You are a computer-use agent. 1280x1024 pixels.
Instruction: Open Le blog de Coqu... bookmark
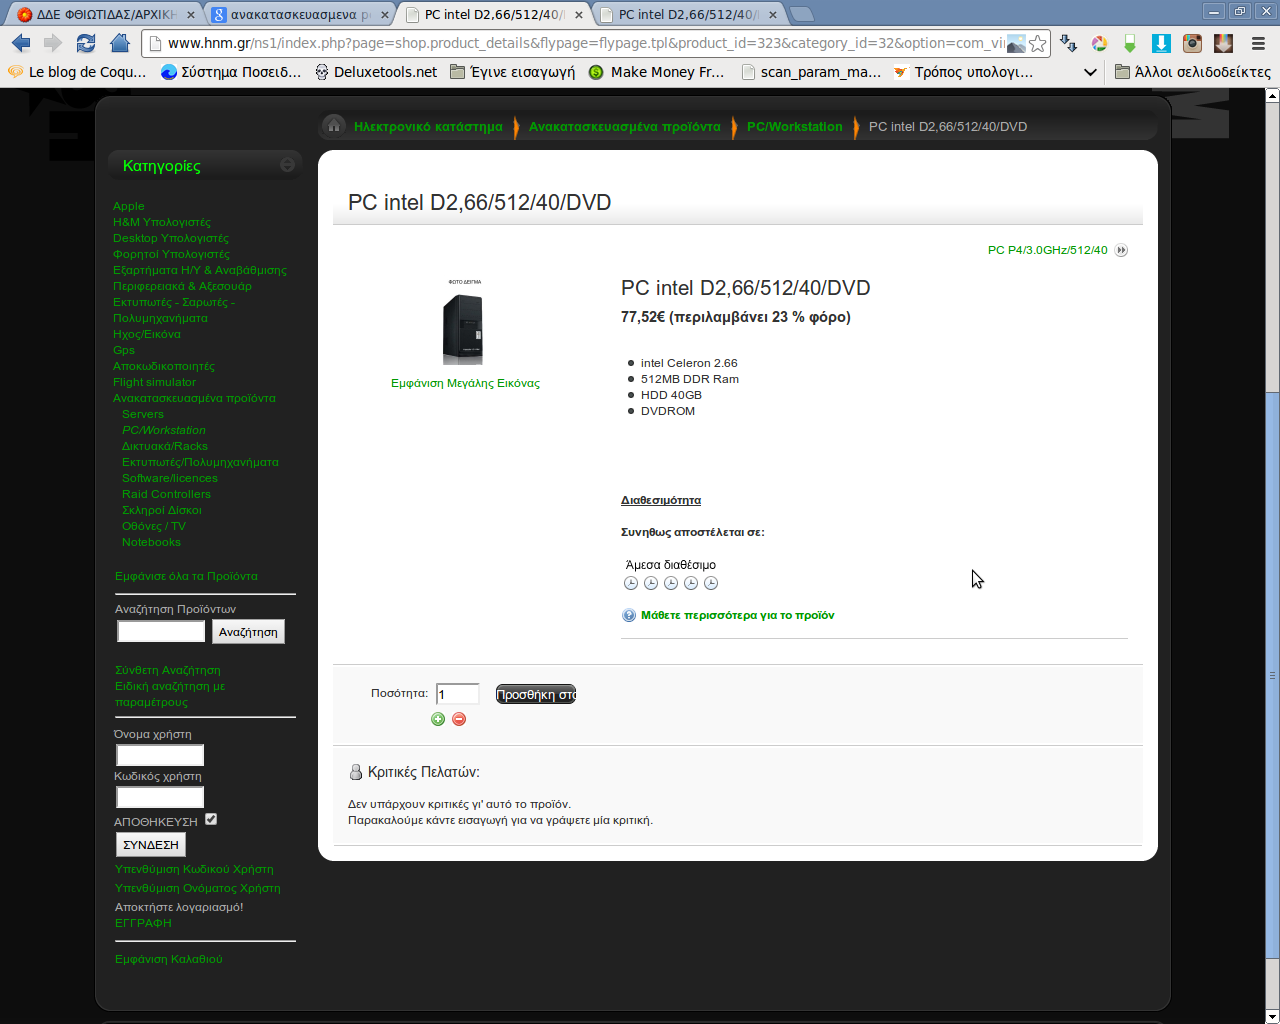click(77, 72)
